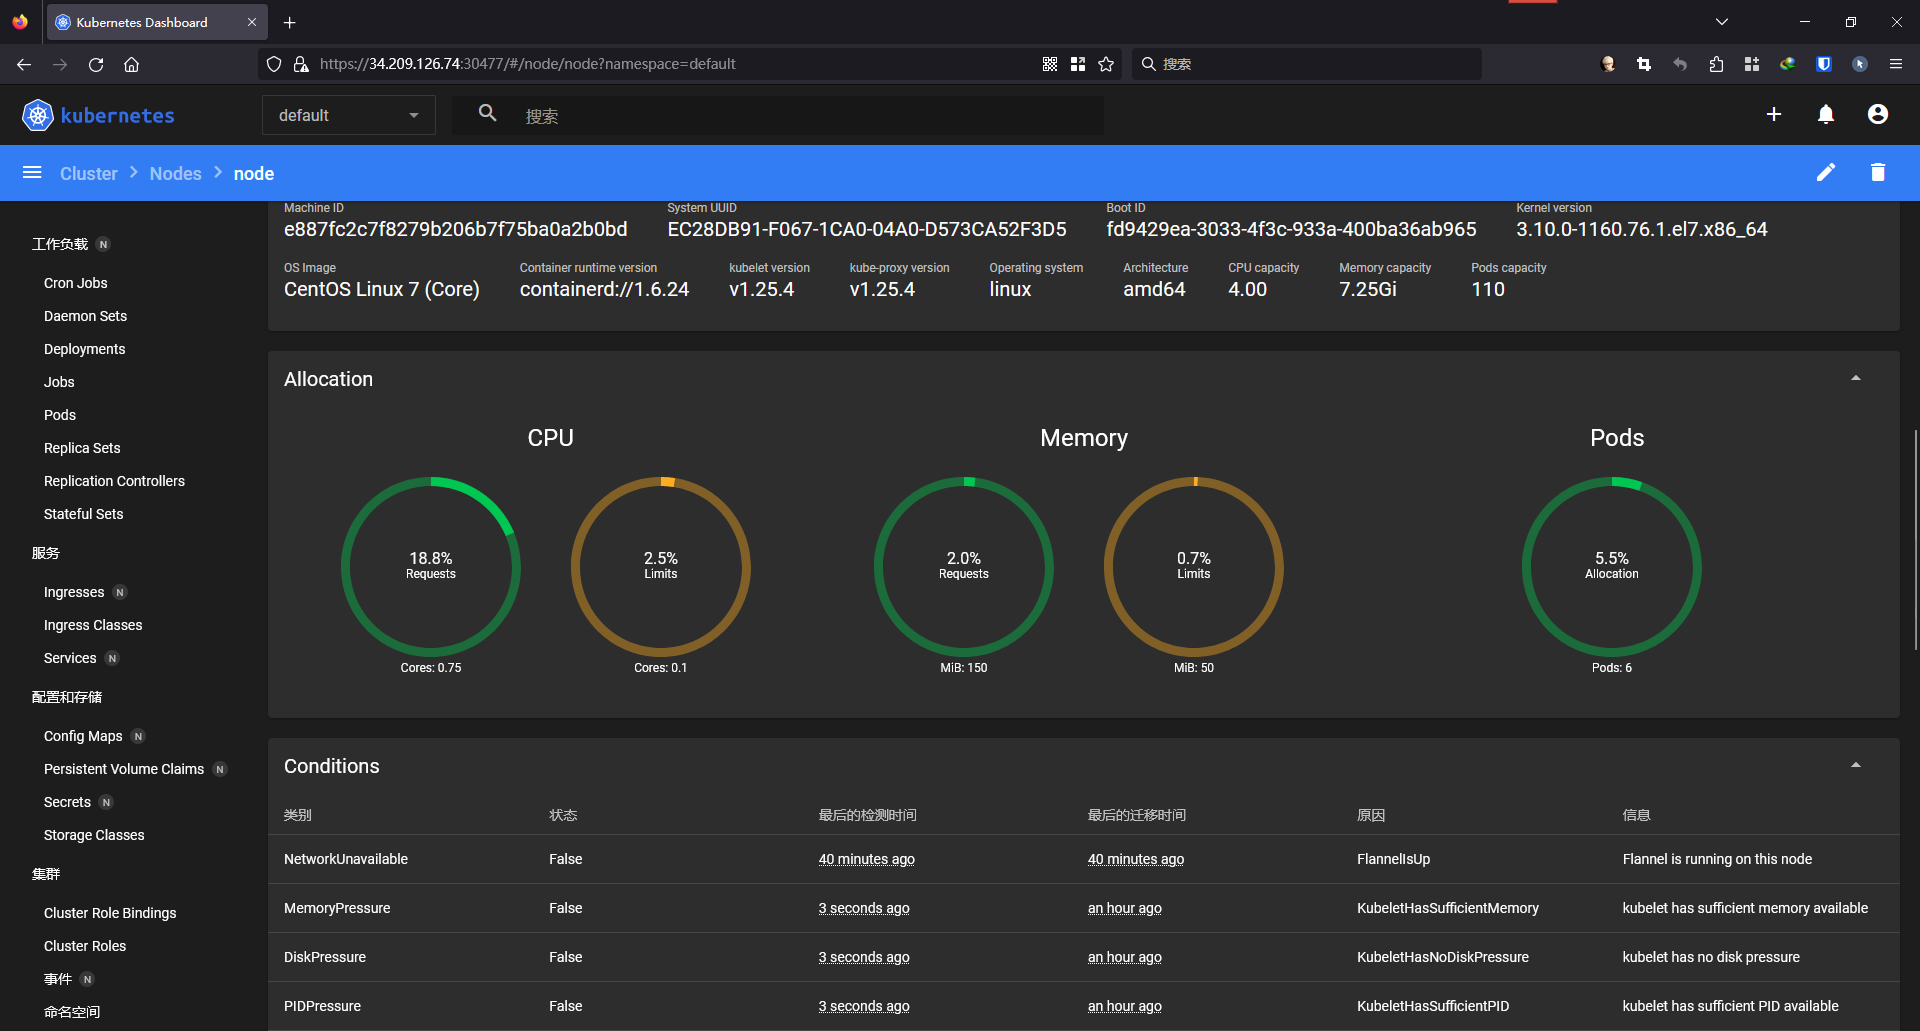Click the page vertical scrollbar
The image size is (1920, 1031).
point(1915,540)
